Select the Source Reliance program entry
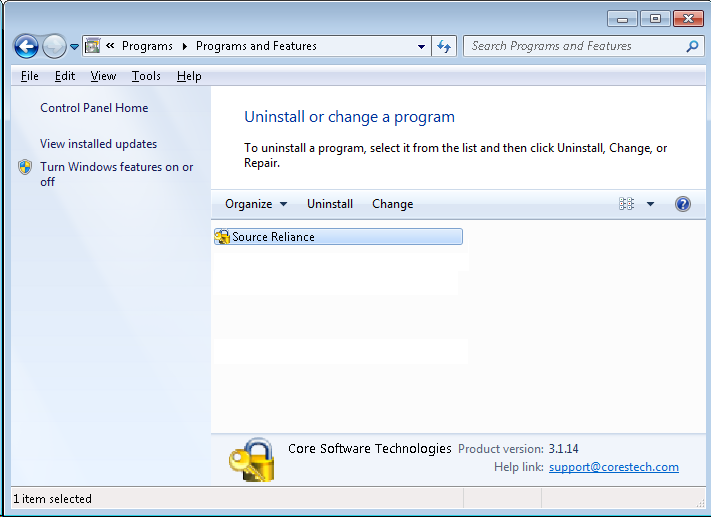 [x=338, y=237]
